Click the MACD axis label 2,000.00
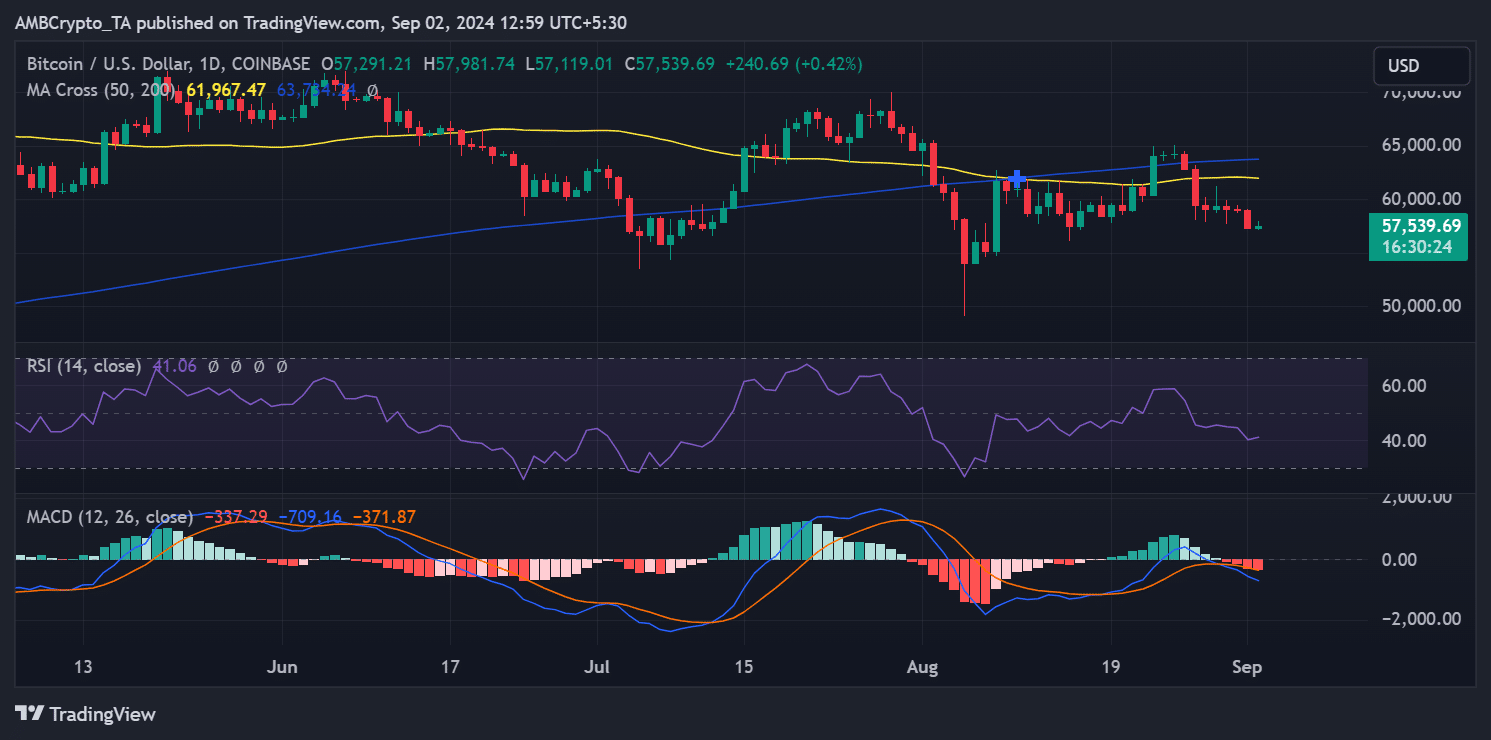Viewport: 1491px width, 740px height. pos(1417,498)
